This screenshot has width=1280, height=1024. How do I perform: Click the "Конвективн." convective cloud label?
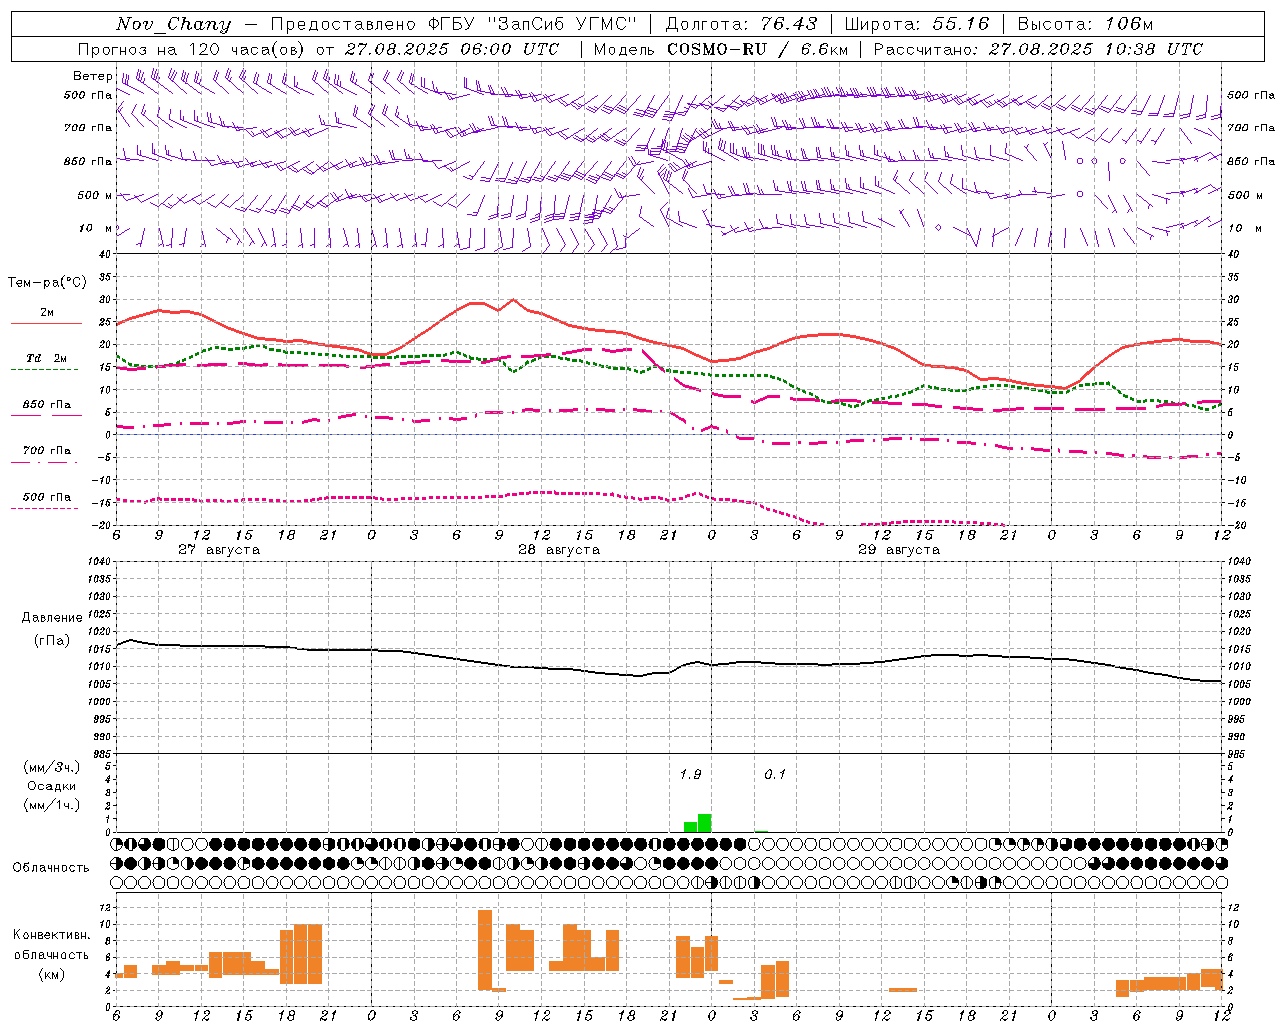pos(52,935)
